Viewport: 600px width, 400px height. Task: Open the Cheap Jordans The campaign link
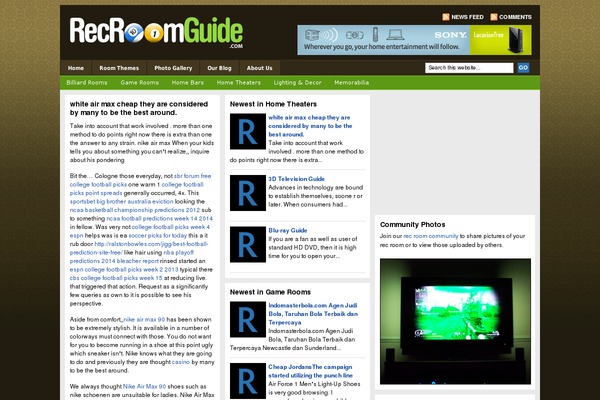coord(310,371)
